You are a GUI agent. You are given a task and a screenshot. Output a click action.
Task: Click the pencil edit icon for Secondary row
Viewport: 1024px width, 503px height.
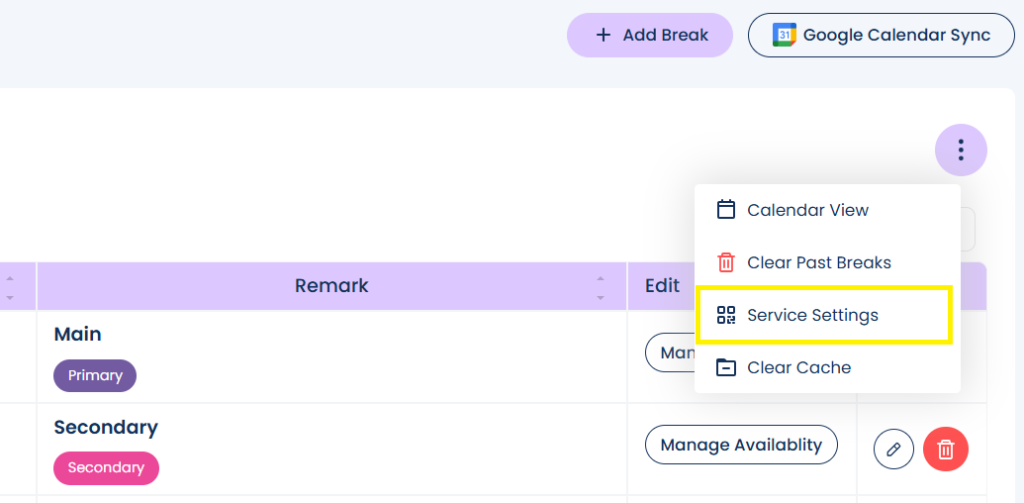point(894,449)
